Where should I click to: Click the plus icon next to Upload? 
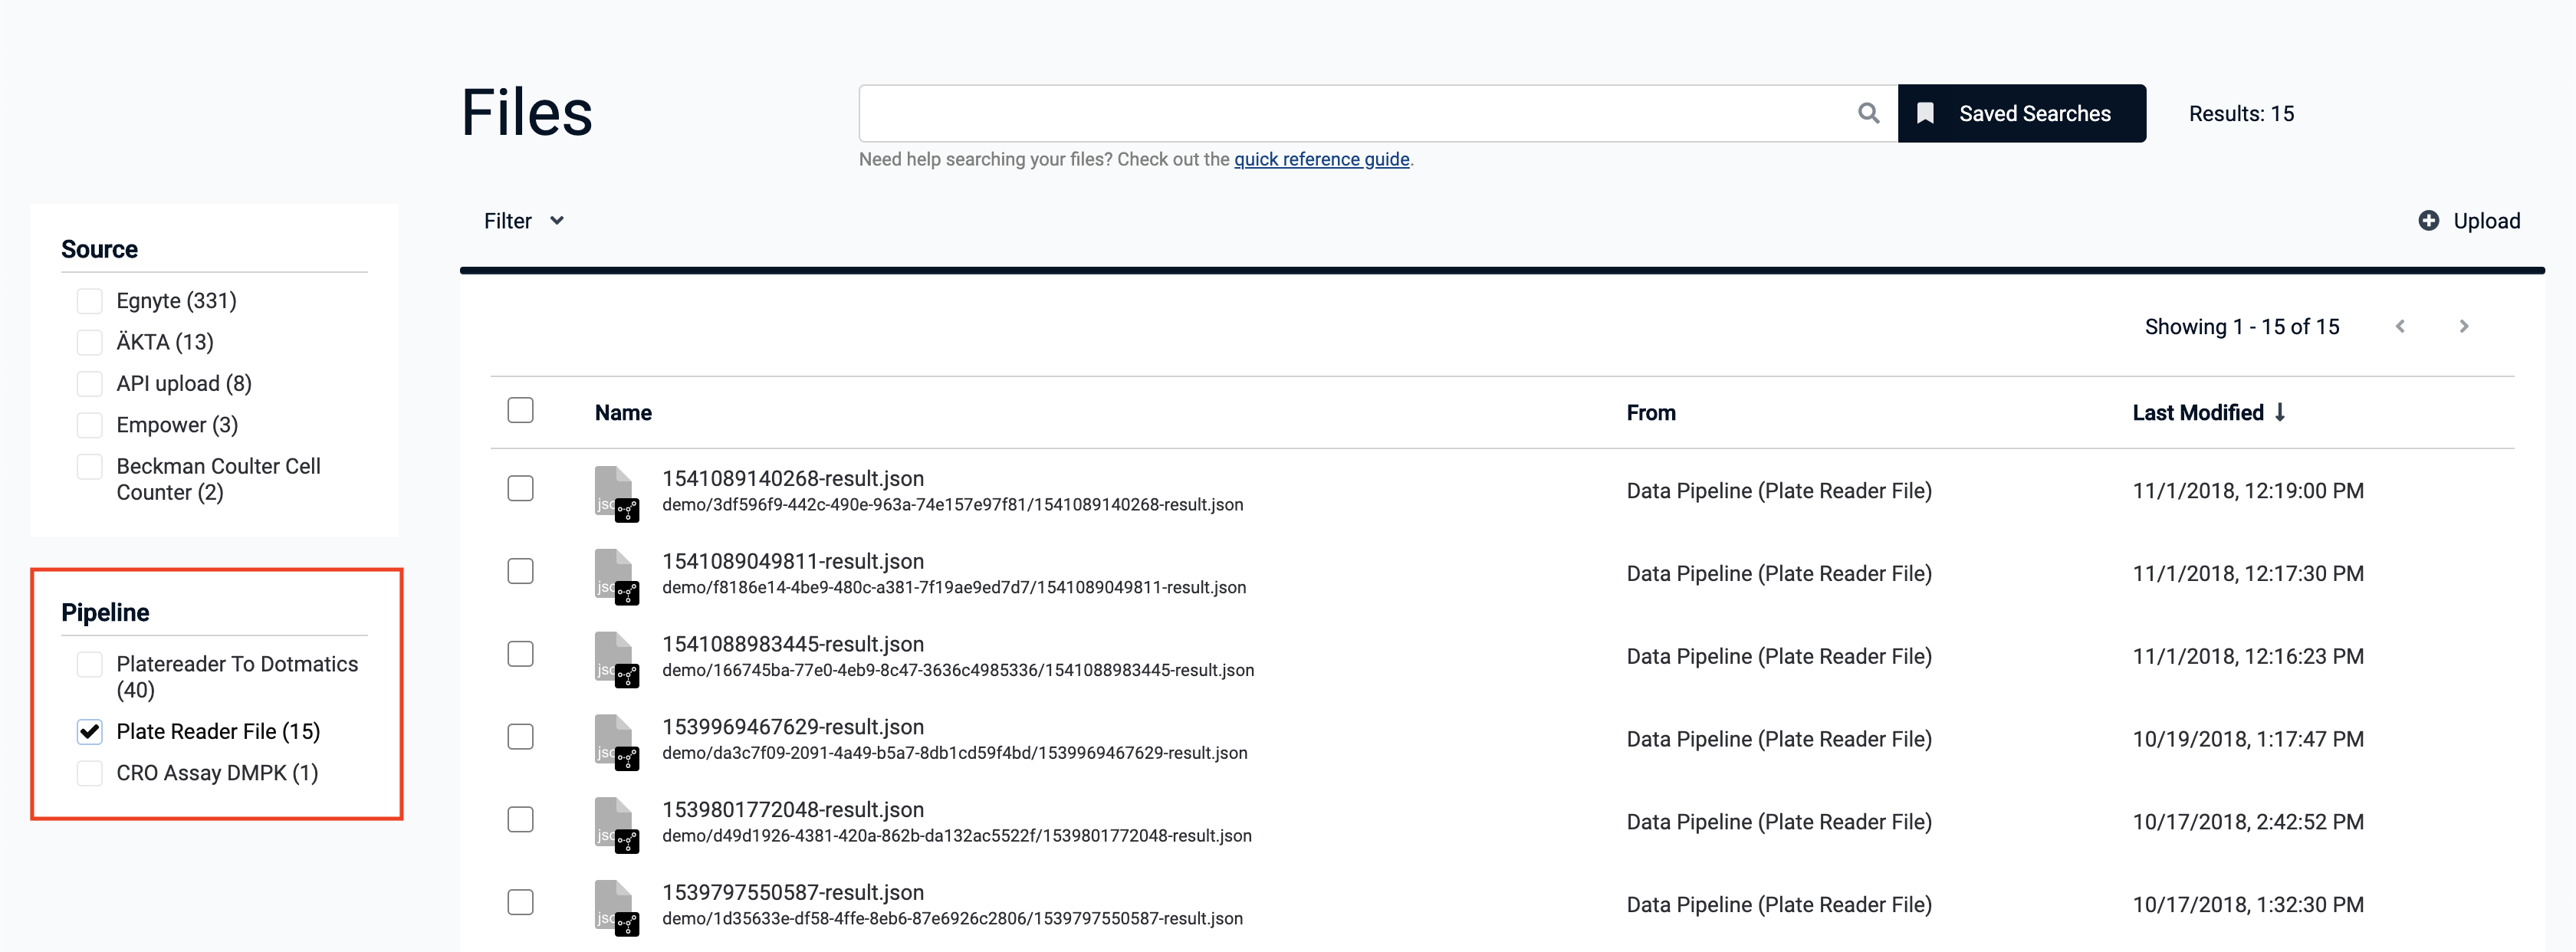click(x=2428, y=220)
